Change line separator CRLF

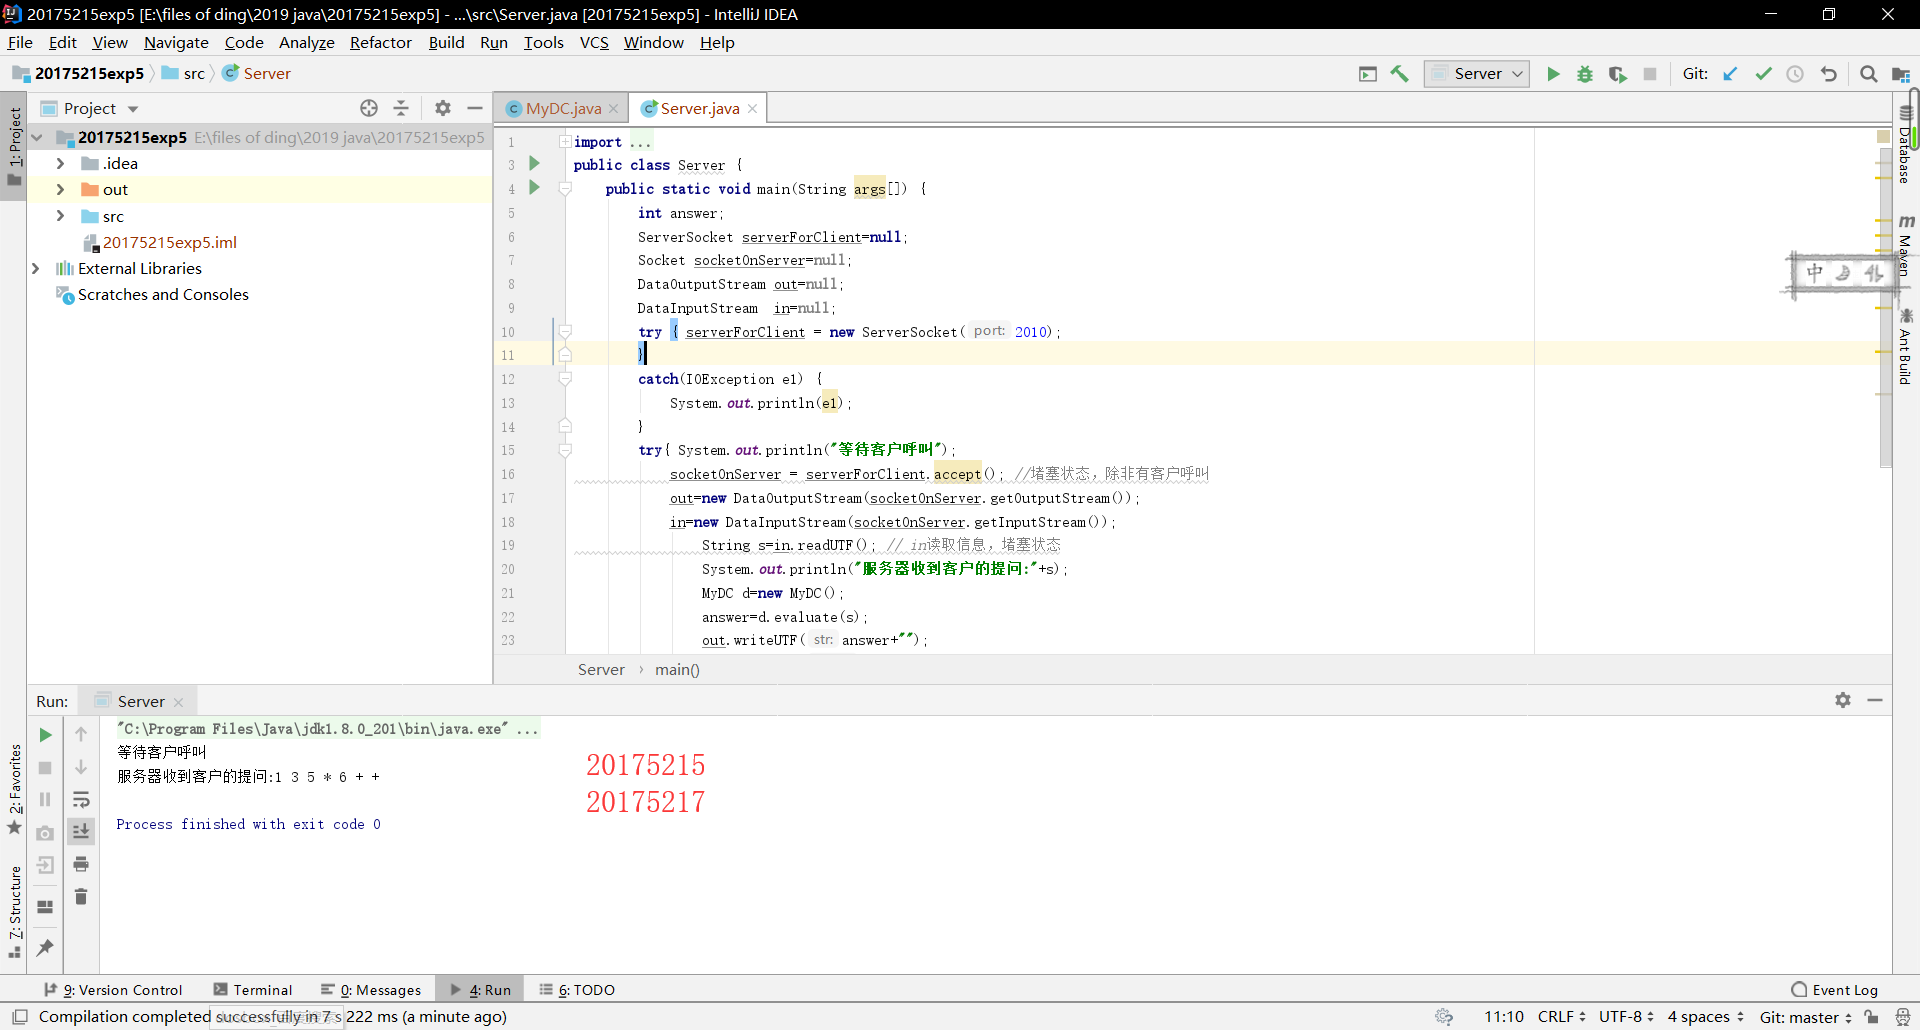coord(1561,1016)
